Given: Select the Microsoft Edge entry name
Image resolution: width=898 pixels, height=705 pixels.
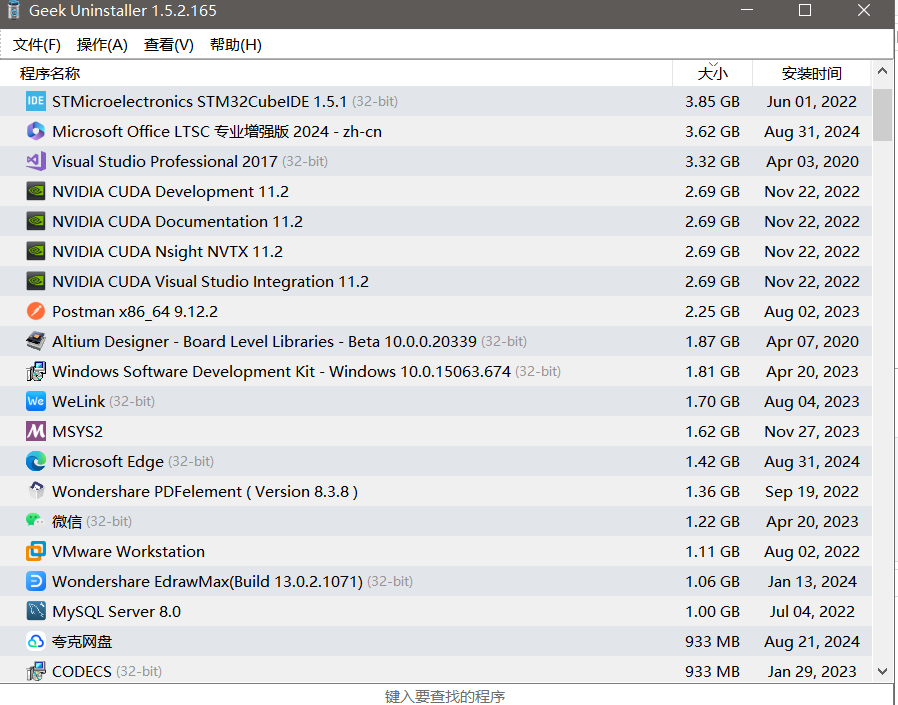Looking at the screenshot, I should (x=108, y=461).
